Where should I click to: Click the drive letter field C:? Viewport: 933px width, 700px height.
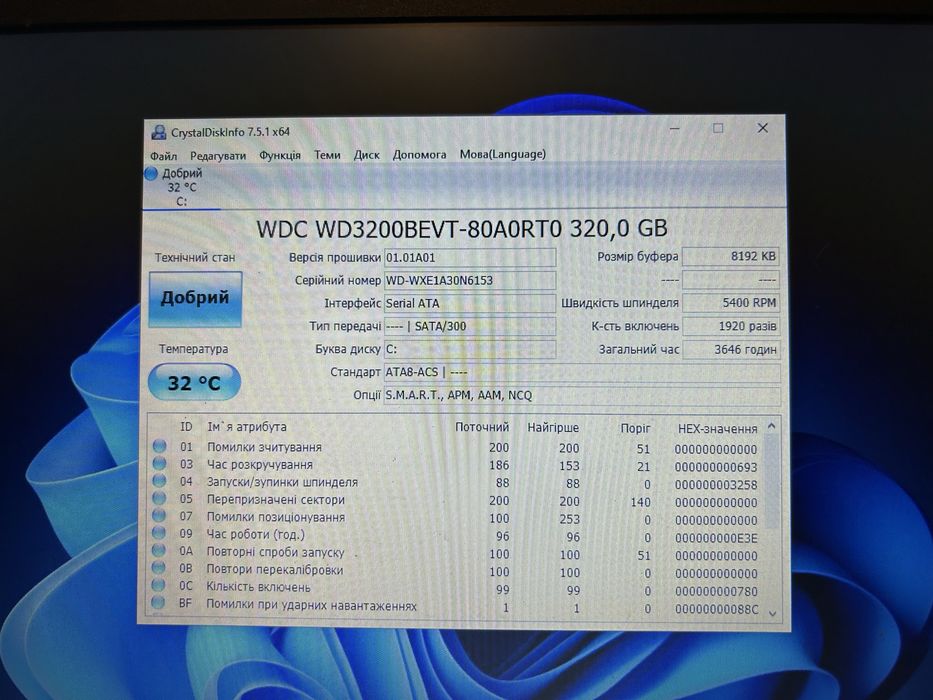pyautogui.click(x=470, y=349)
